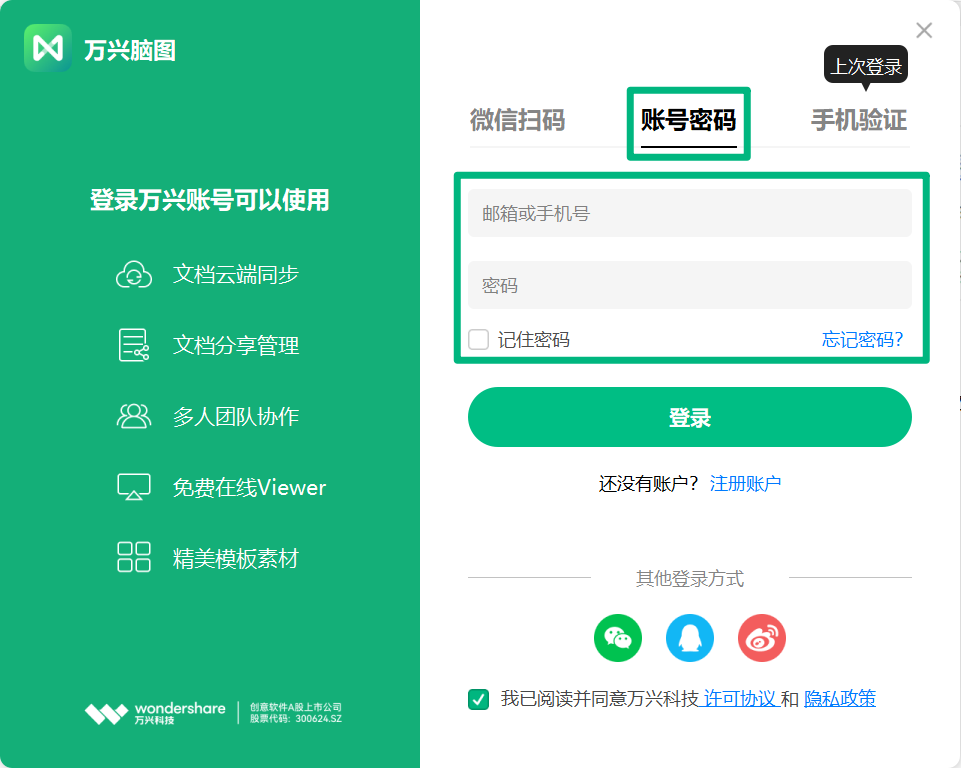961x768 pixels.
Task: Open the 注册账户 link
Action: pos(745,484)
